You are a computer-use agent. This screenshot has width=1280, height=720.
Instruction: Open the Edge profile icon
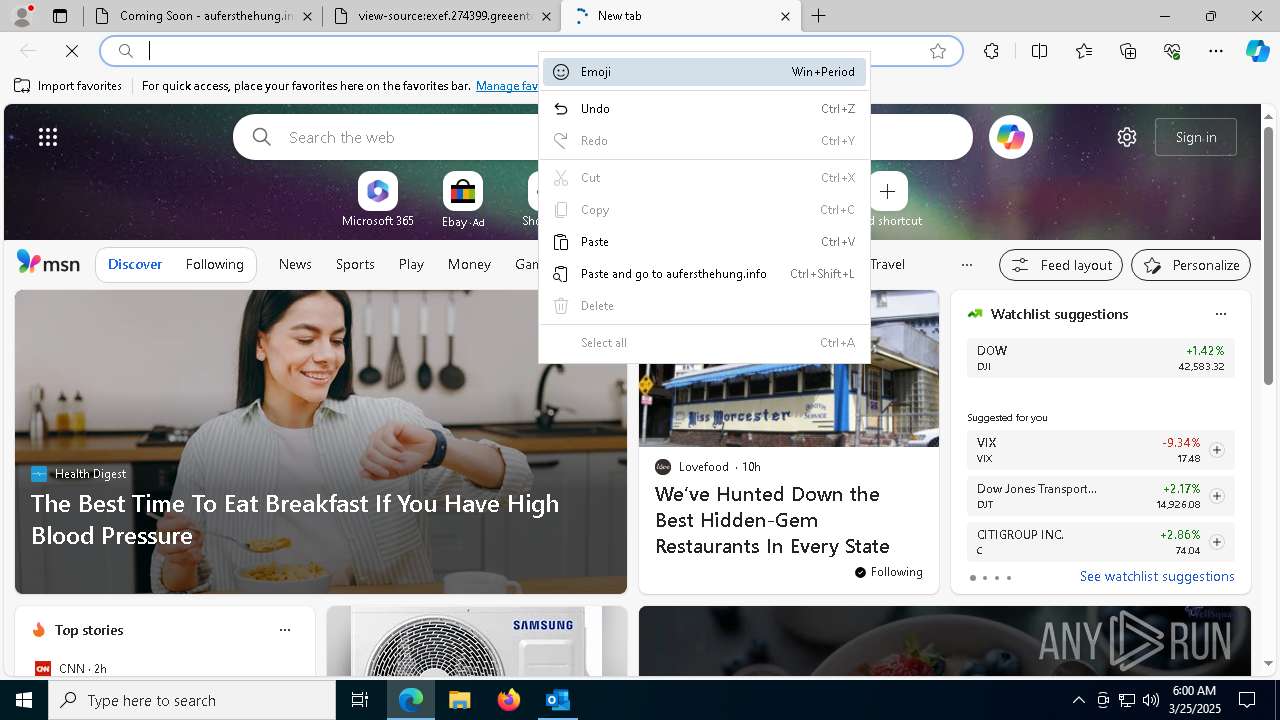[x=22, y=15]
